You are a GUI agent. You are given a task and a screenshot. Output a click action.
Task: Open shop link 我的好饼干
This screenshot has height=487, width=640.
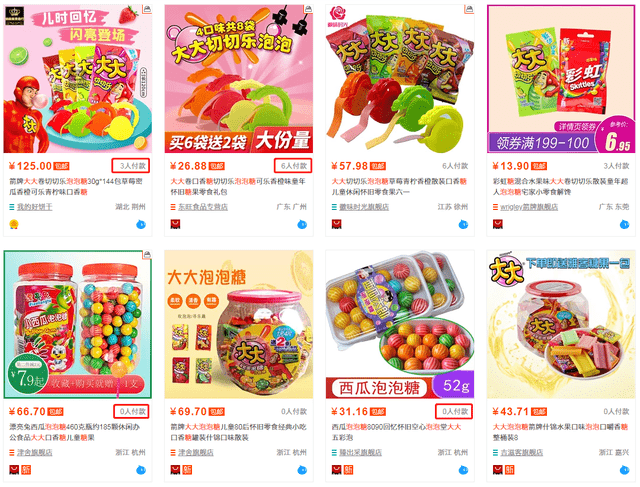pyautogui.click(x=34, y=207)
